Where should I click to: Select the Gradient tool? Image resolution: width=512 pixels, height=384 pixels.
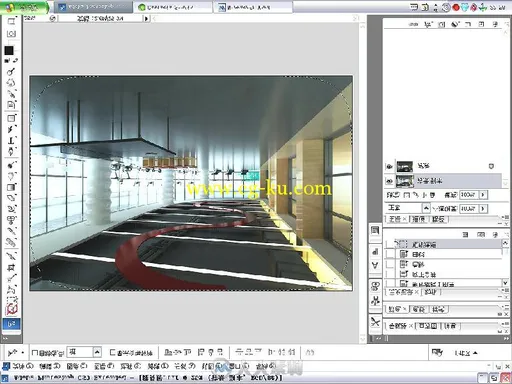(11, 187)
